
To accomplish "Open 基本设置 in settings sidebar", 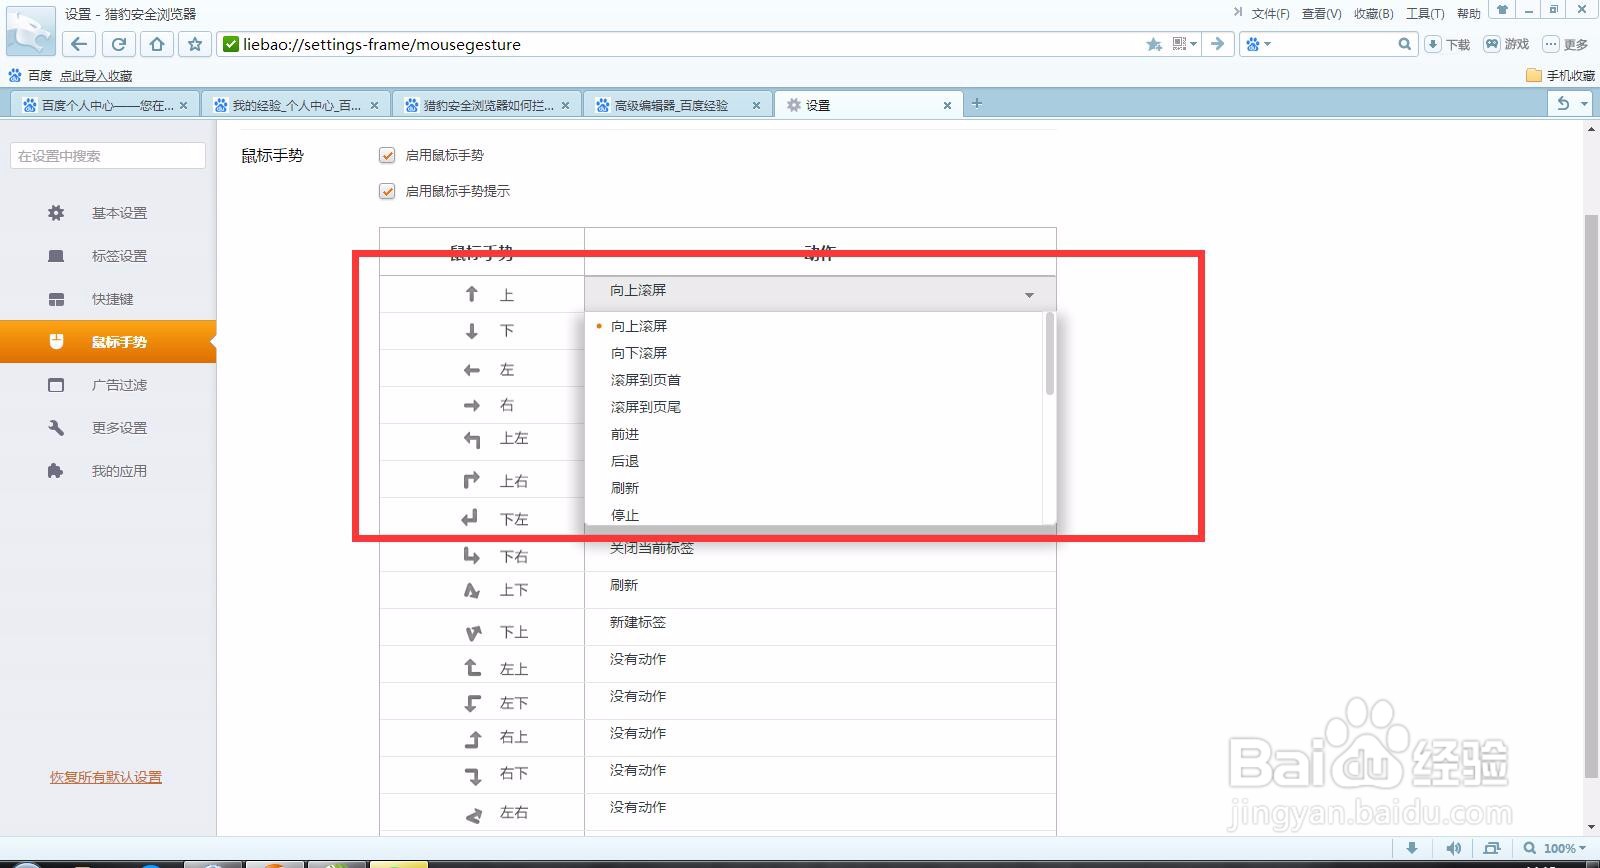I will (x=108, y=213).
